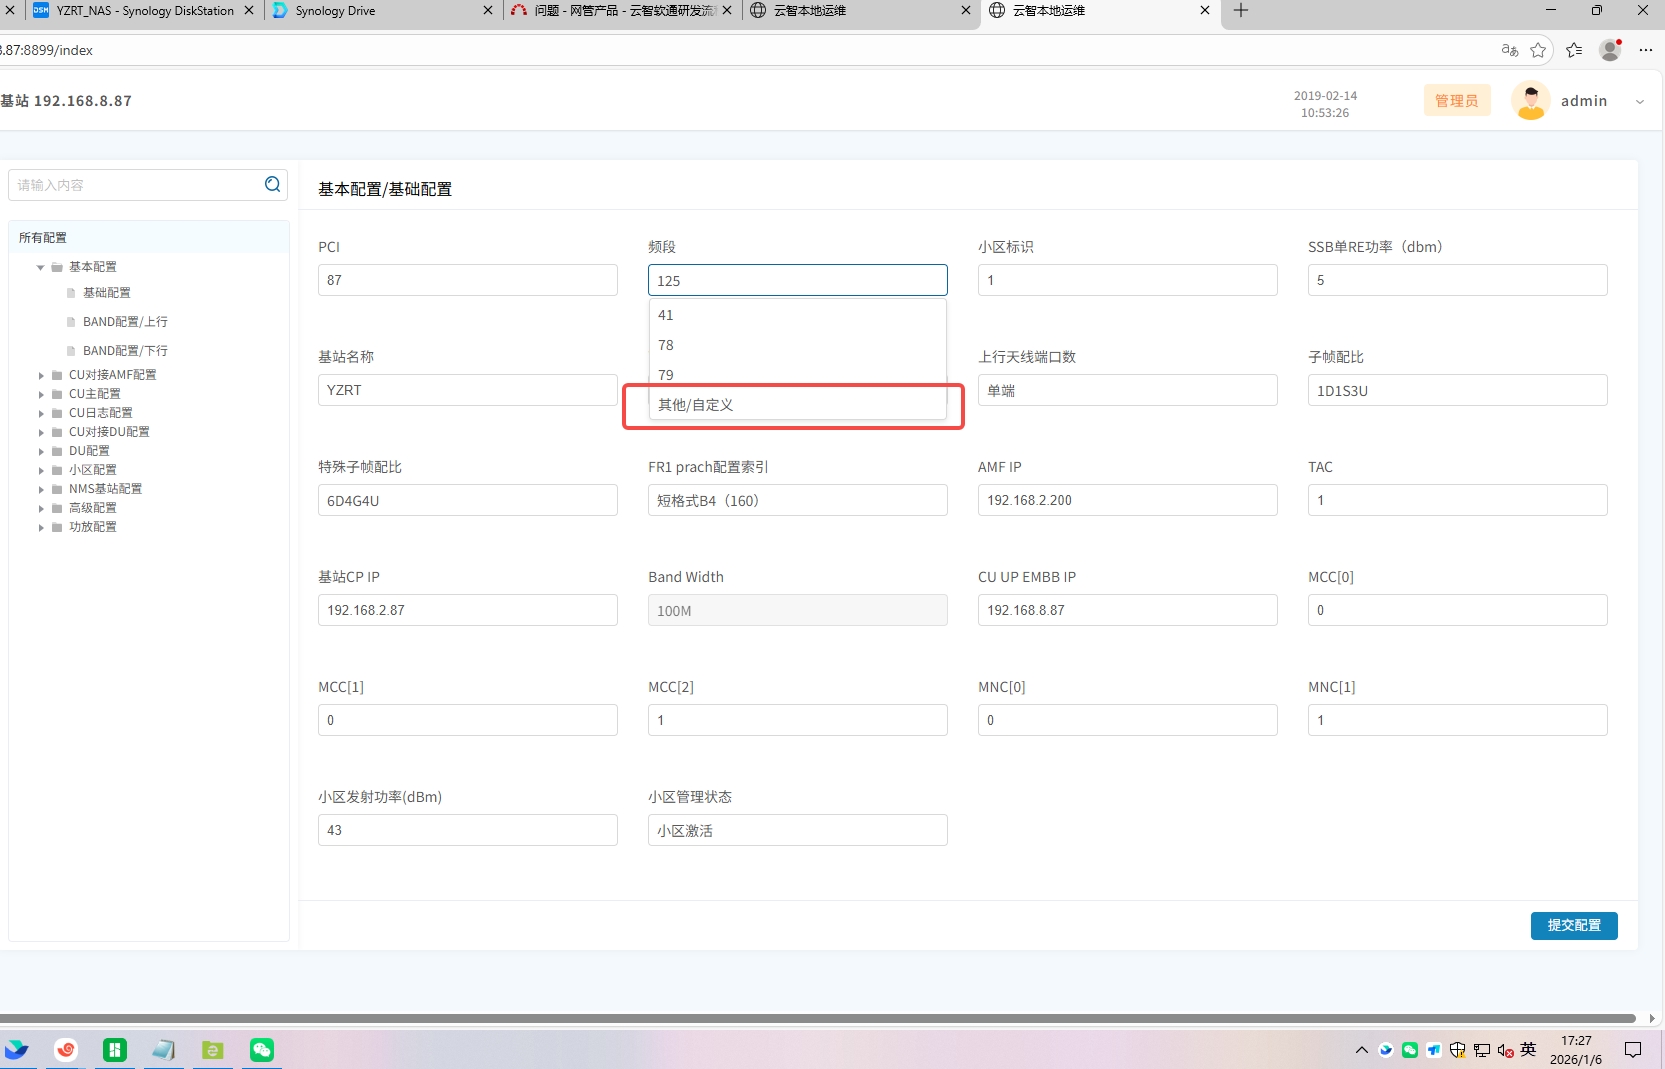Click the PCI input field
Image resolution: width=1665 pixels, height=1069 pixels.
tap(467, 280)
